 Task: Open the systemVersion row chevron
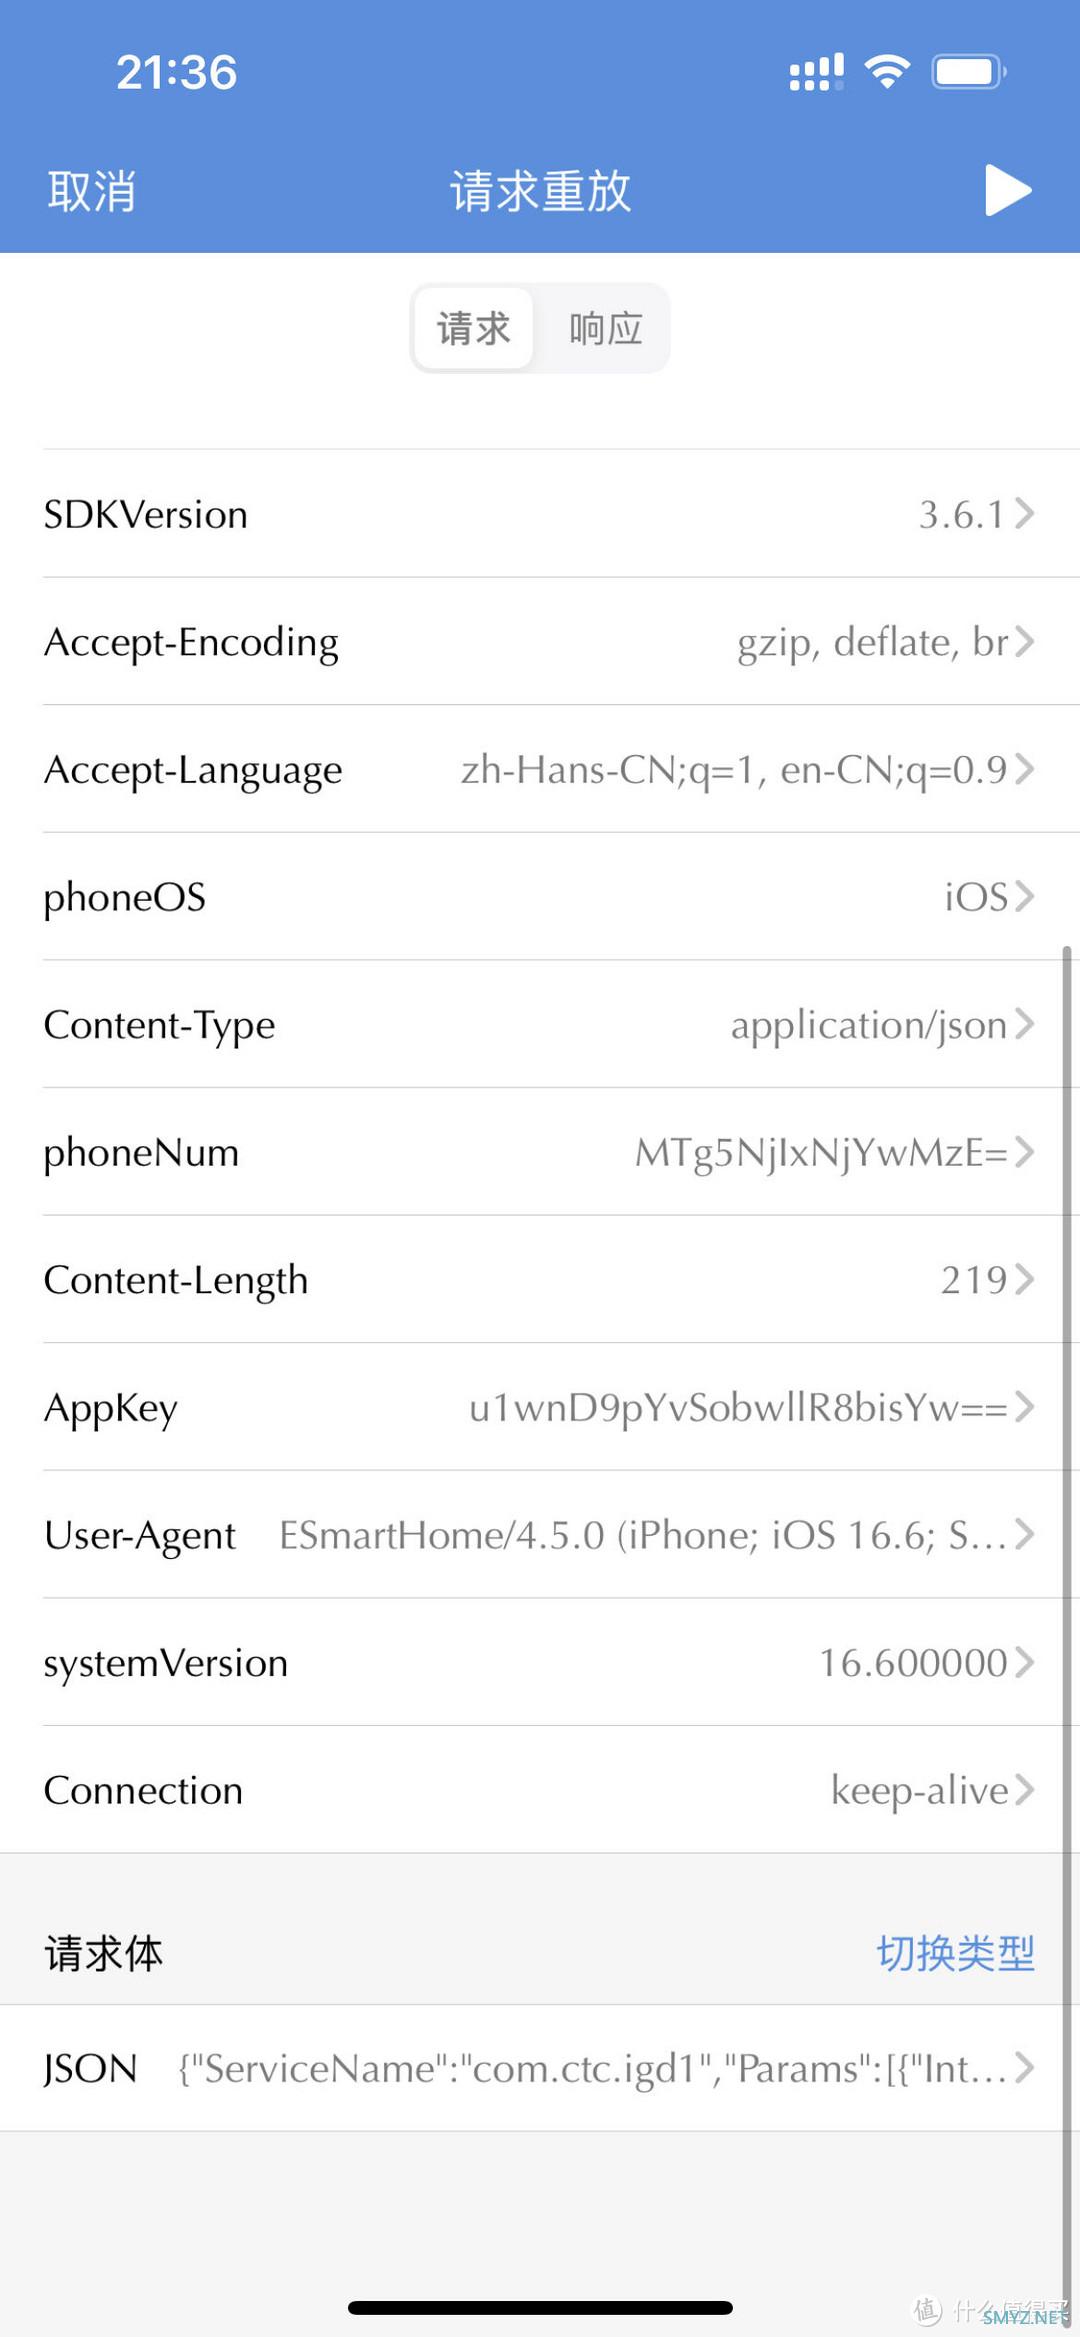point(1024,1662)
